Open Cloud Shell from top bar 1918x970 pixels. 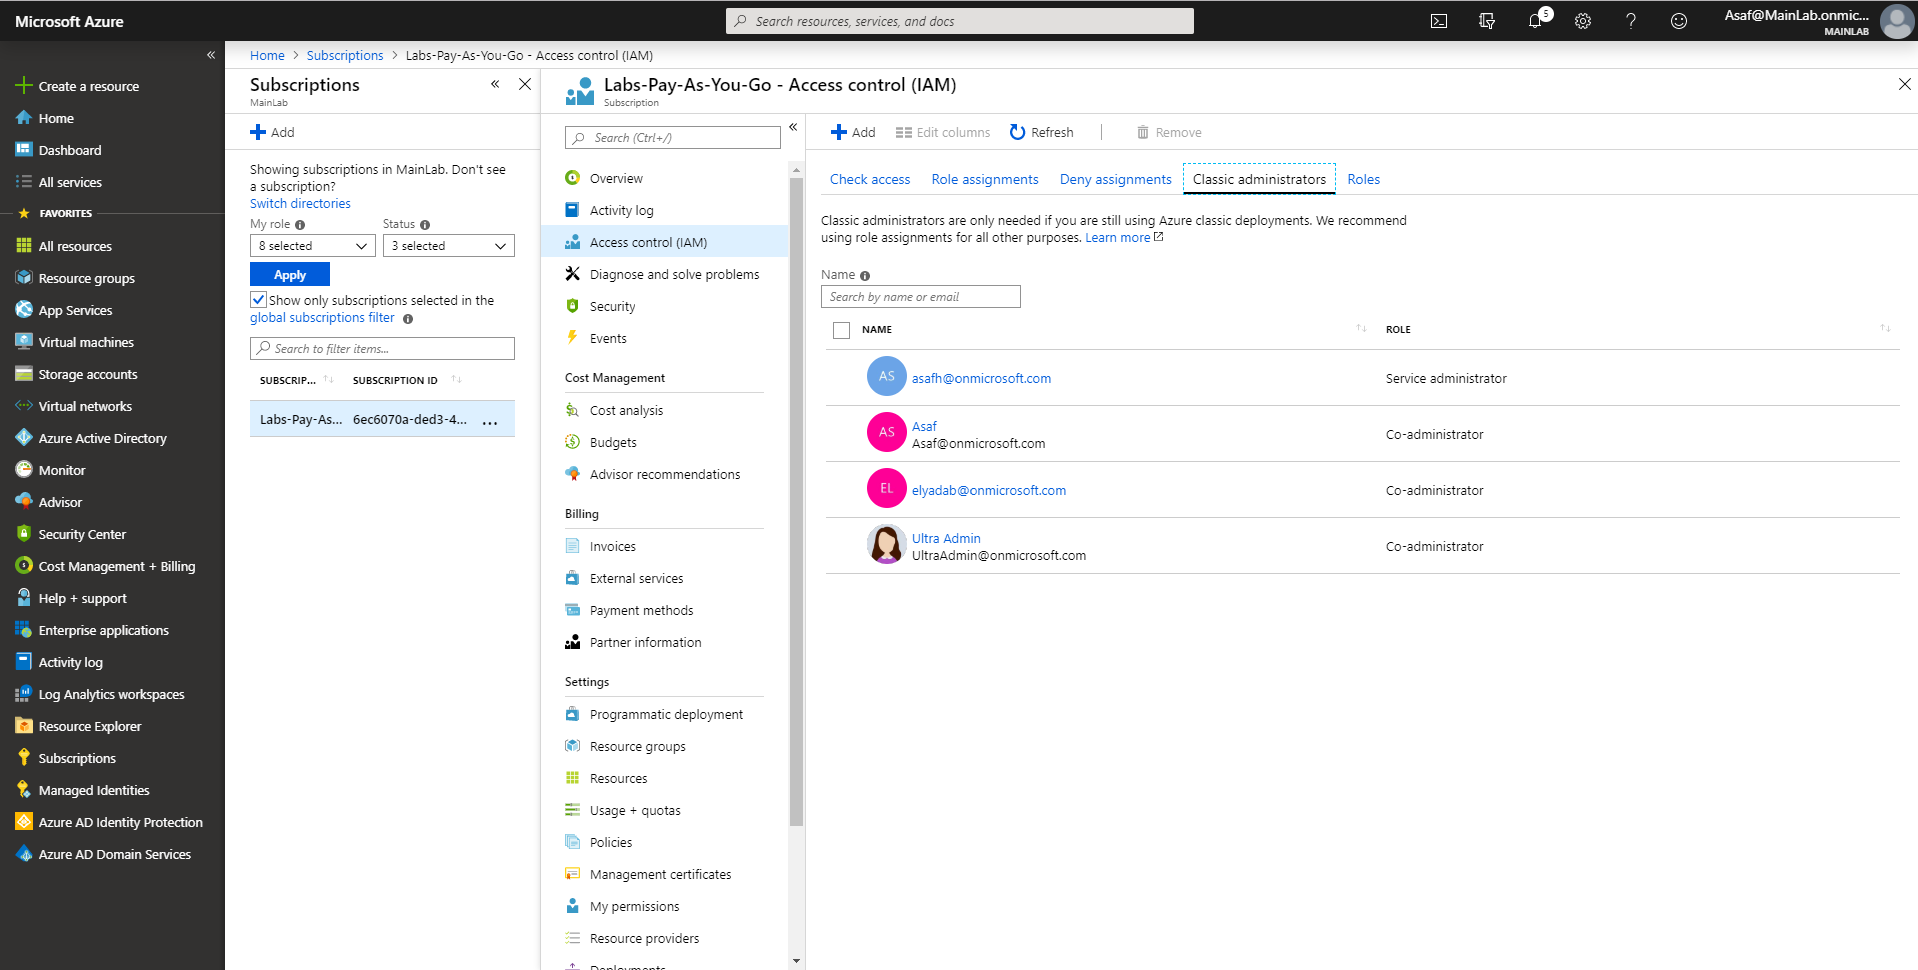point(1439,21)
